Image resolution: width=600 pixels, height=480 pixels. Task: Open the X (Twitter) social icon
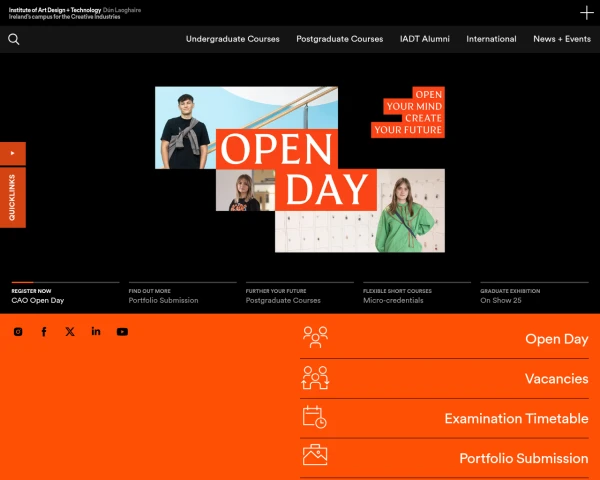tap(70, 332)
